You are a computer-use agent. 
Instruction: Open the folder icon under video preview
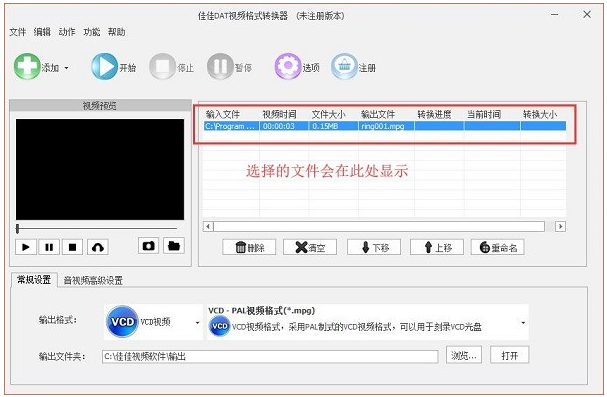pos(174,246)
